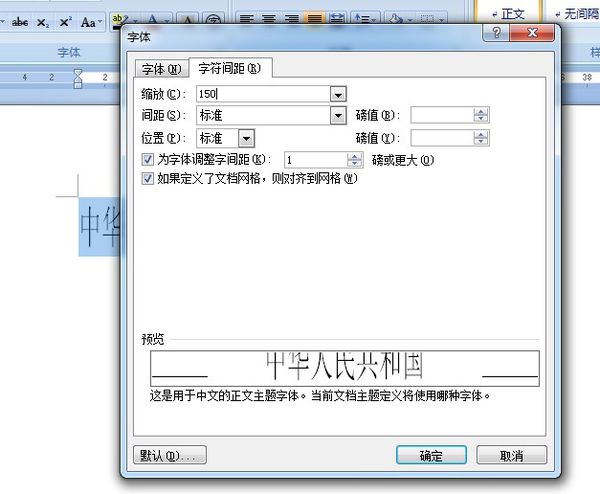
Task: Open the 缩放 dropdown arrow
Action: point(338,94)
